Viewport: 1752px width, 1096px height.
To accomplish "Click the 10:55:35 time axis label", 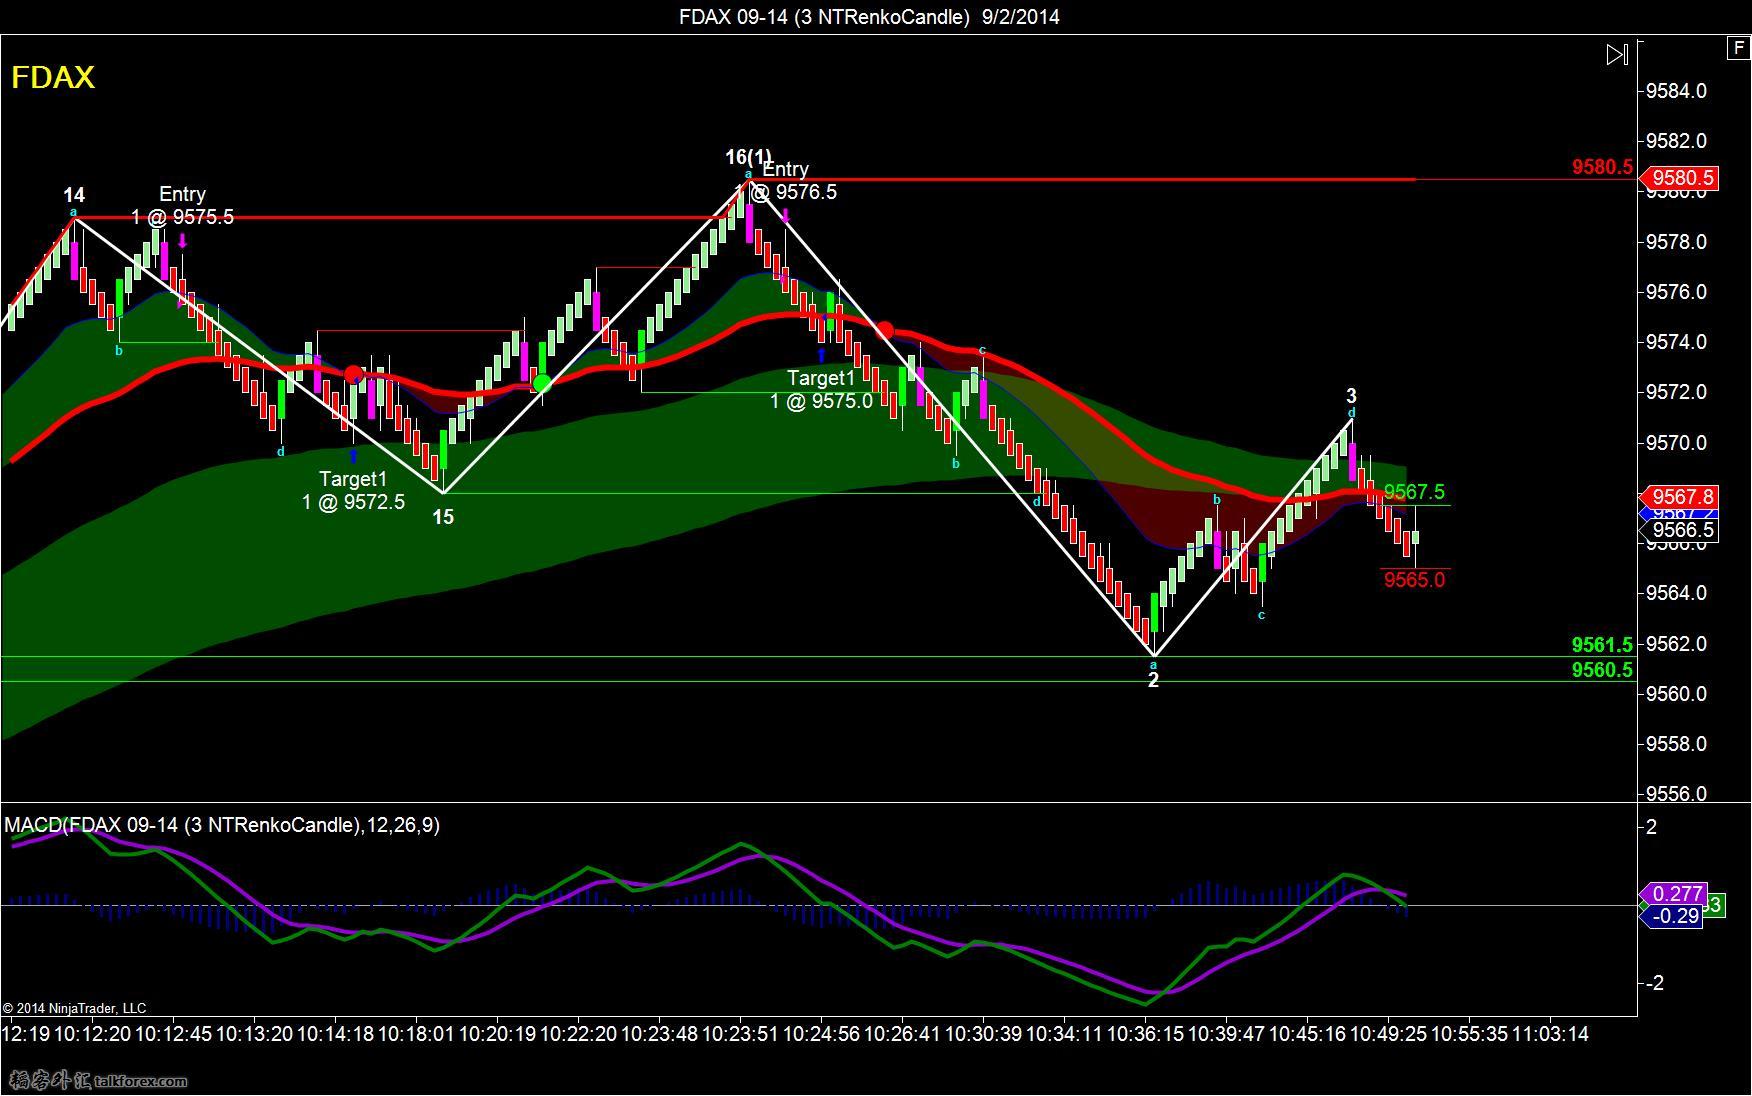I will [x=1469, y=1034].
